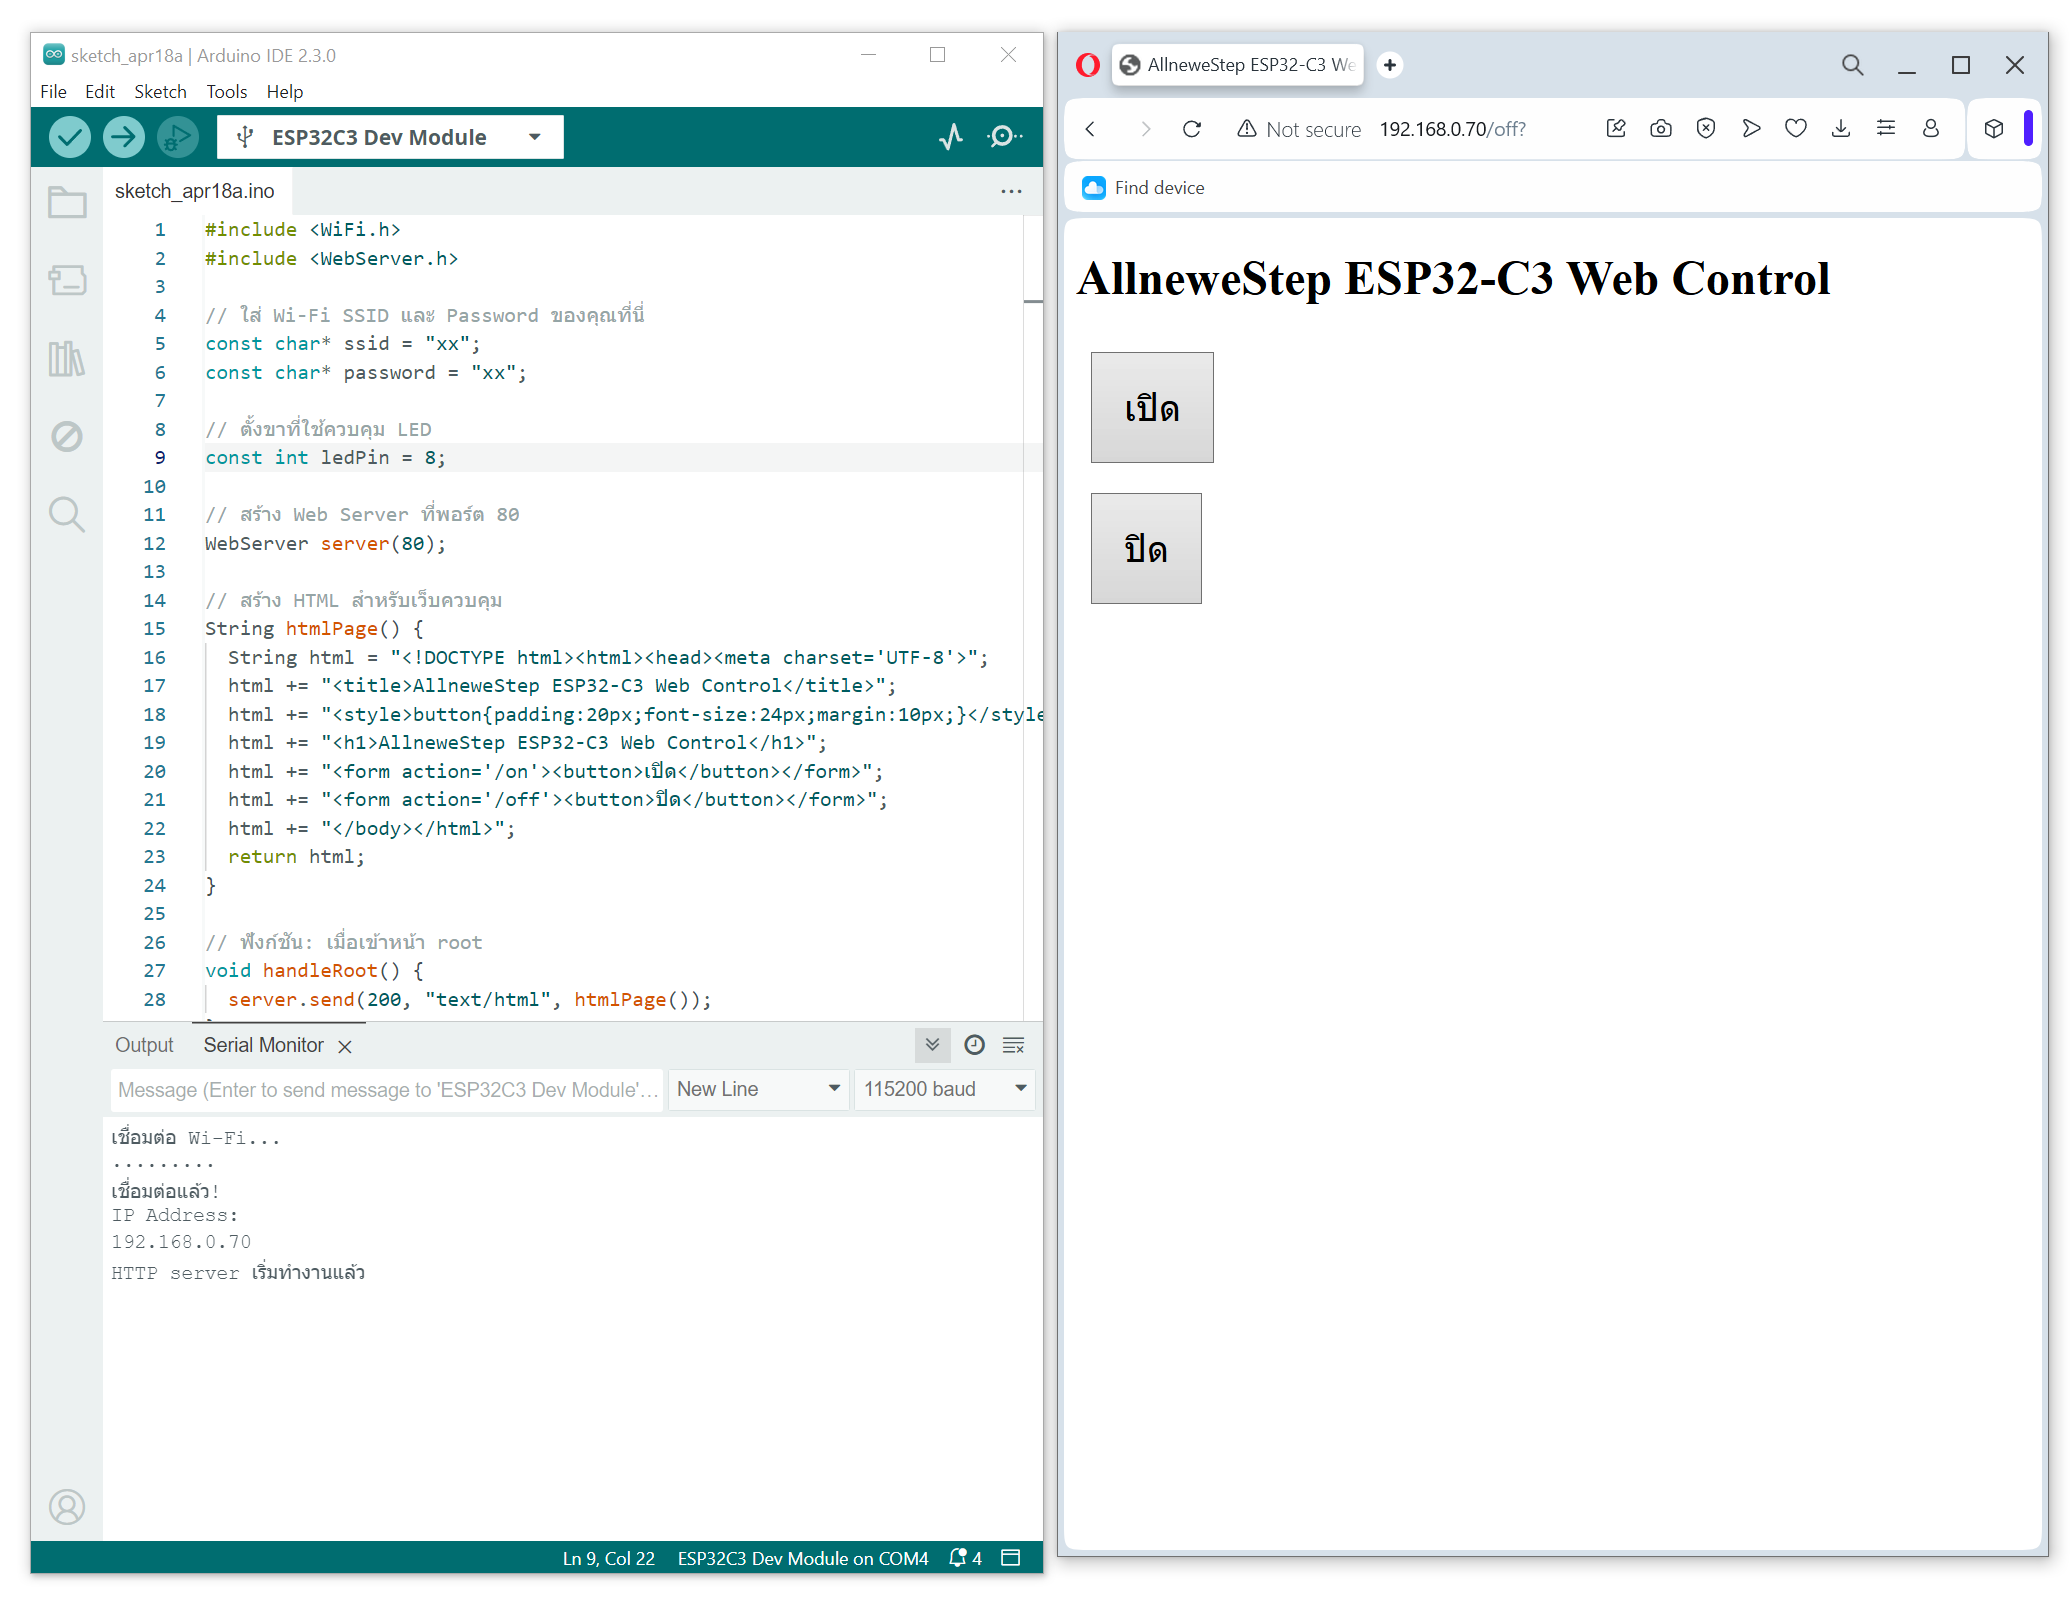This screenshot has width=2070, height=1597.
Task: Click the address bar URL 192.168.0.70/off?
Action: (x=1452, y=129)
